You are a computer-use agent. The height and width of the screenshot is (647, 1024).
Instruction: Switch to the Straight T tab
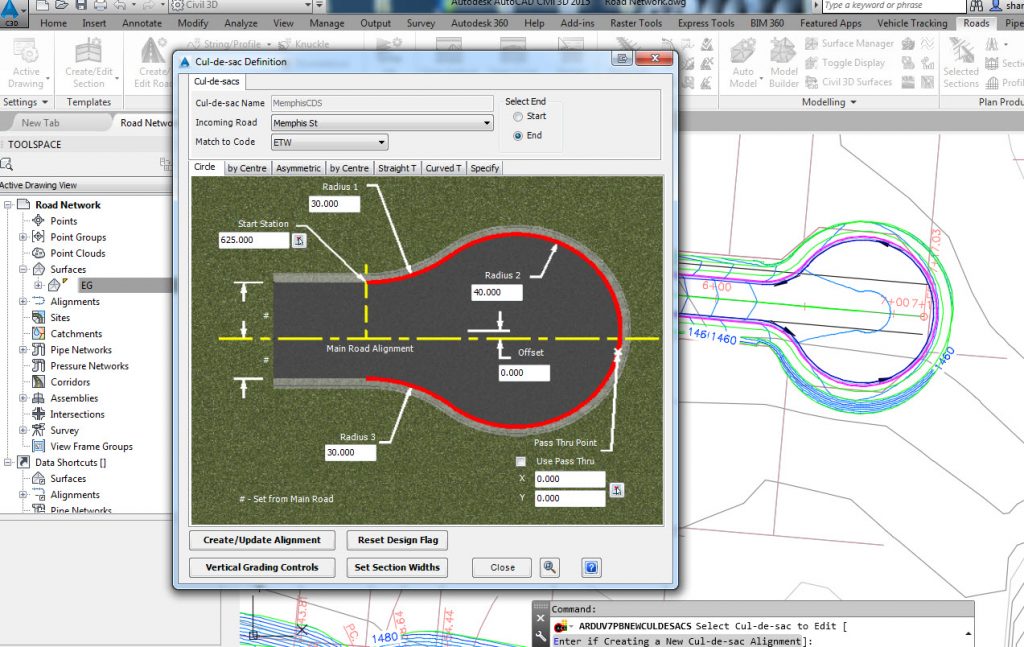397,168
